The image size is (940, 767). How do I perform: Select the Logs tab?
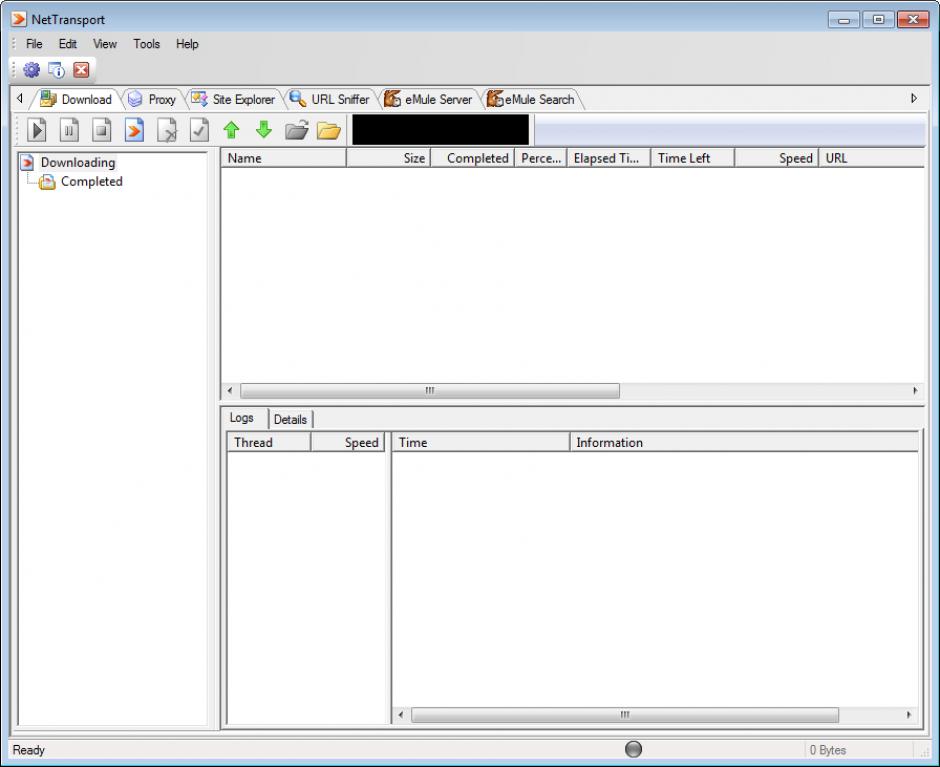coord(242,418)
